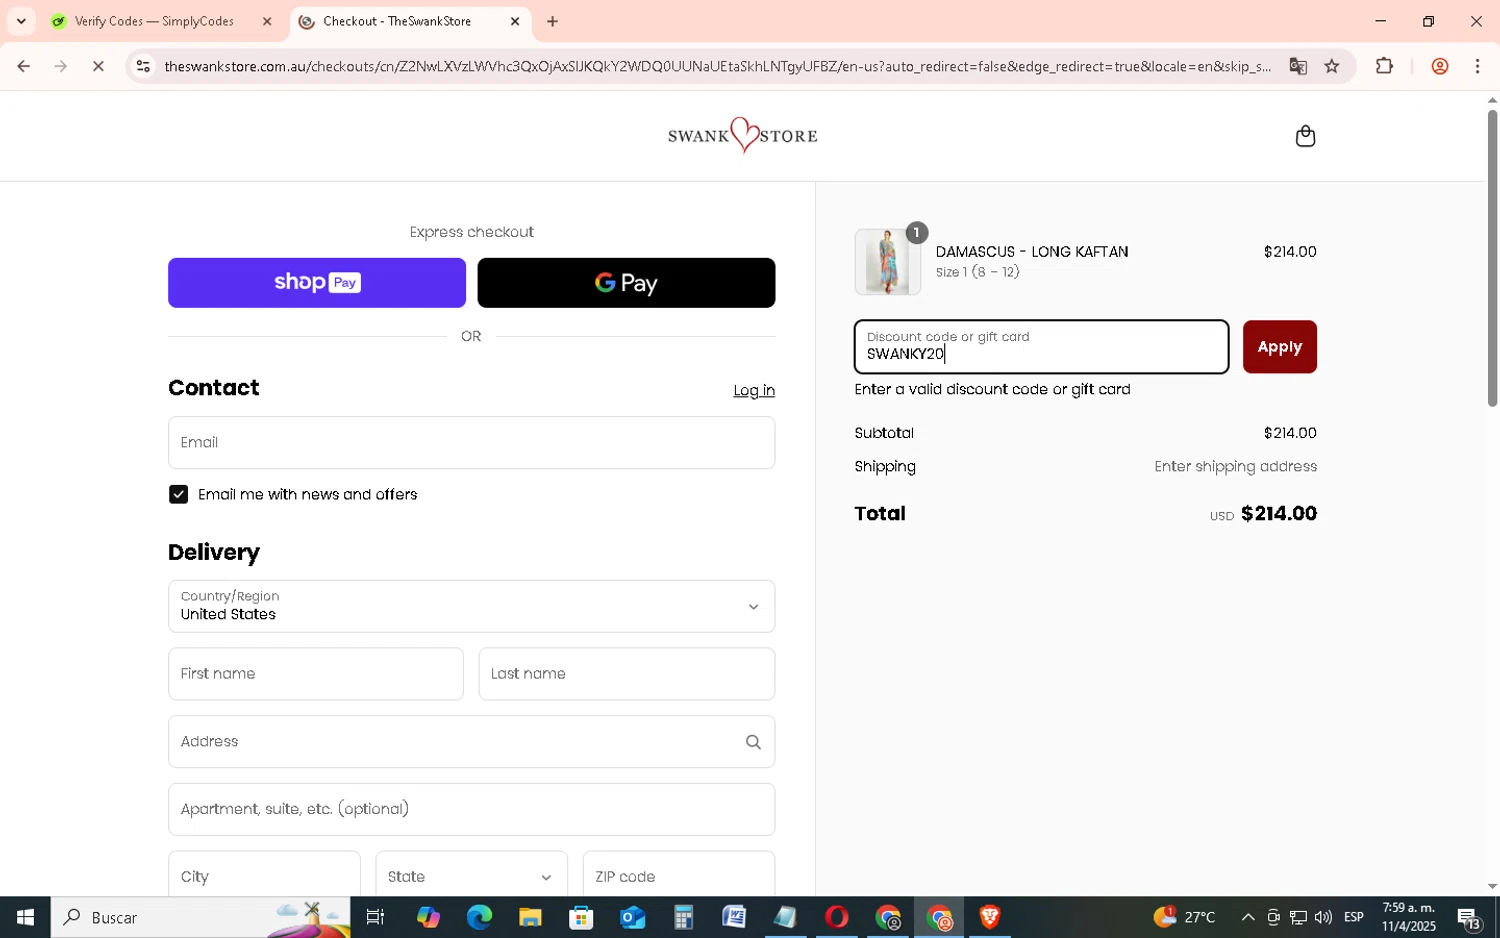Show hidden system tray icons
This screenshot has height=938, width=1500.
tap(1248, 917)
